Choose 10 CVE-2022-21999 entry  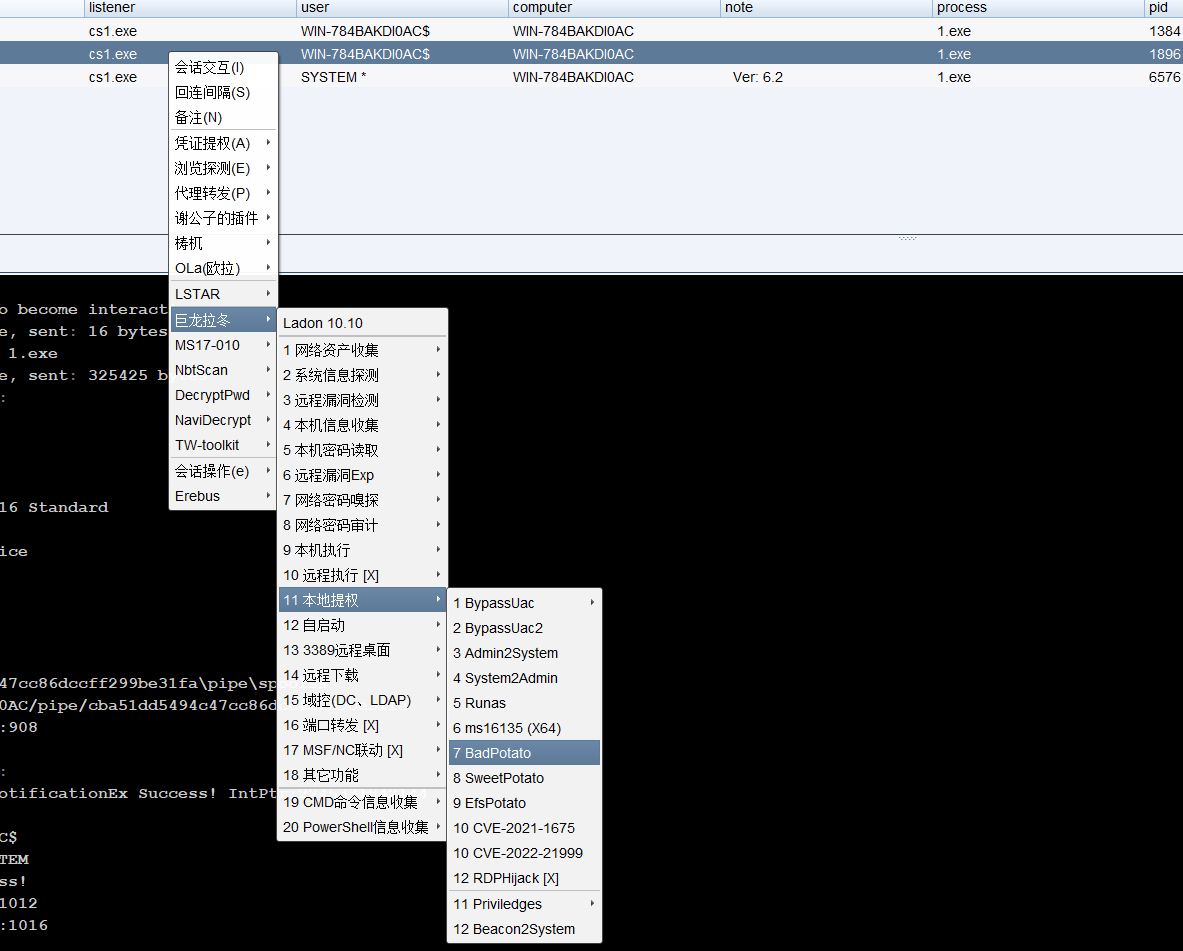(524, 853)
